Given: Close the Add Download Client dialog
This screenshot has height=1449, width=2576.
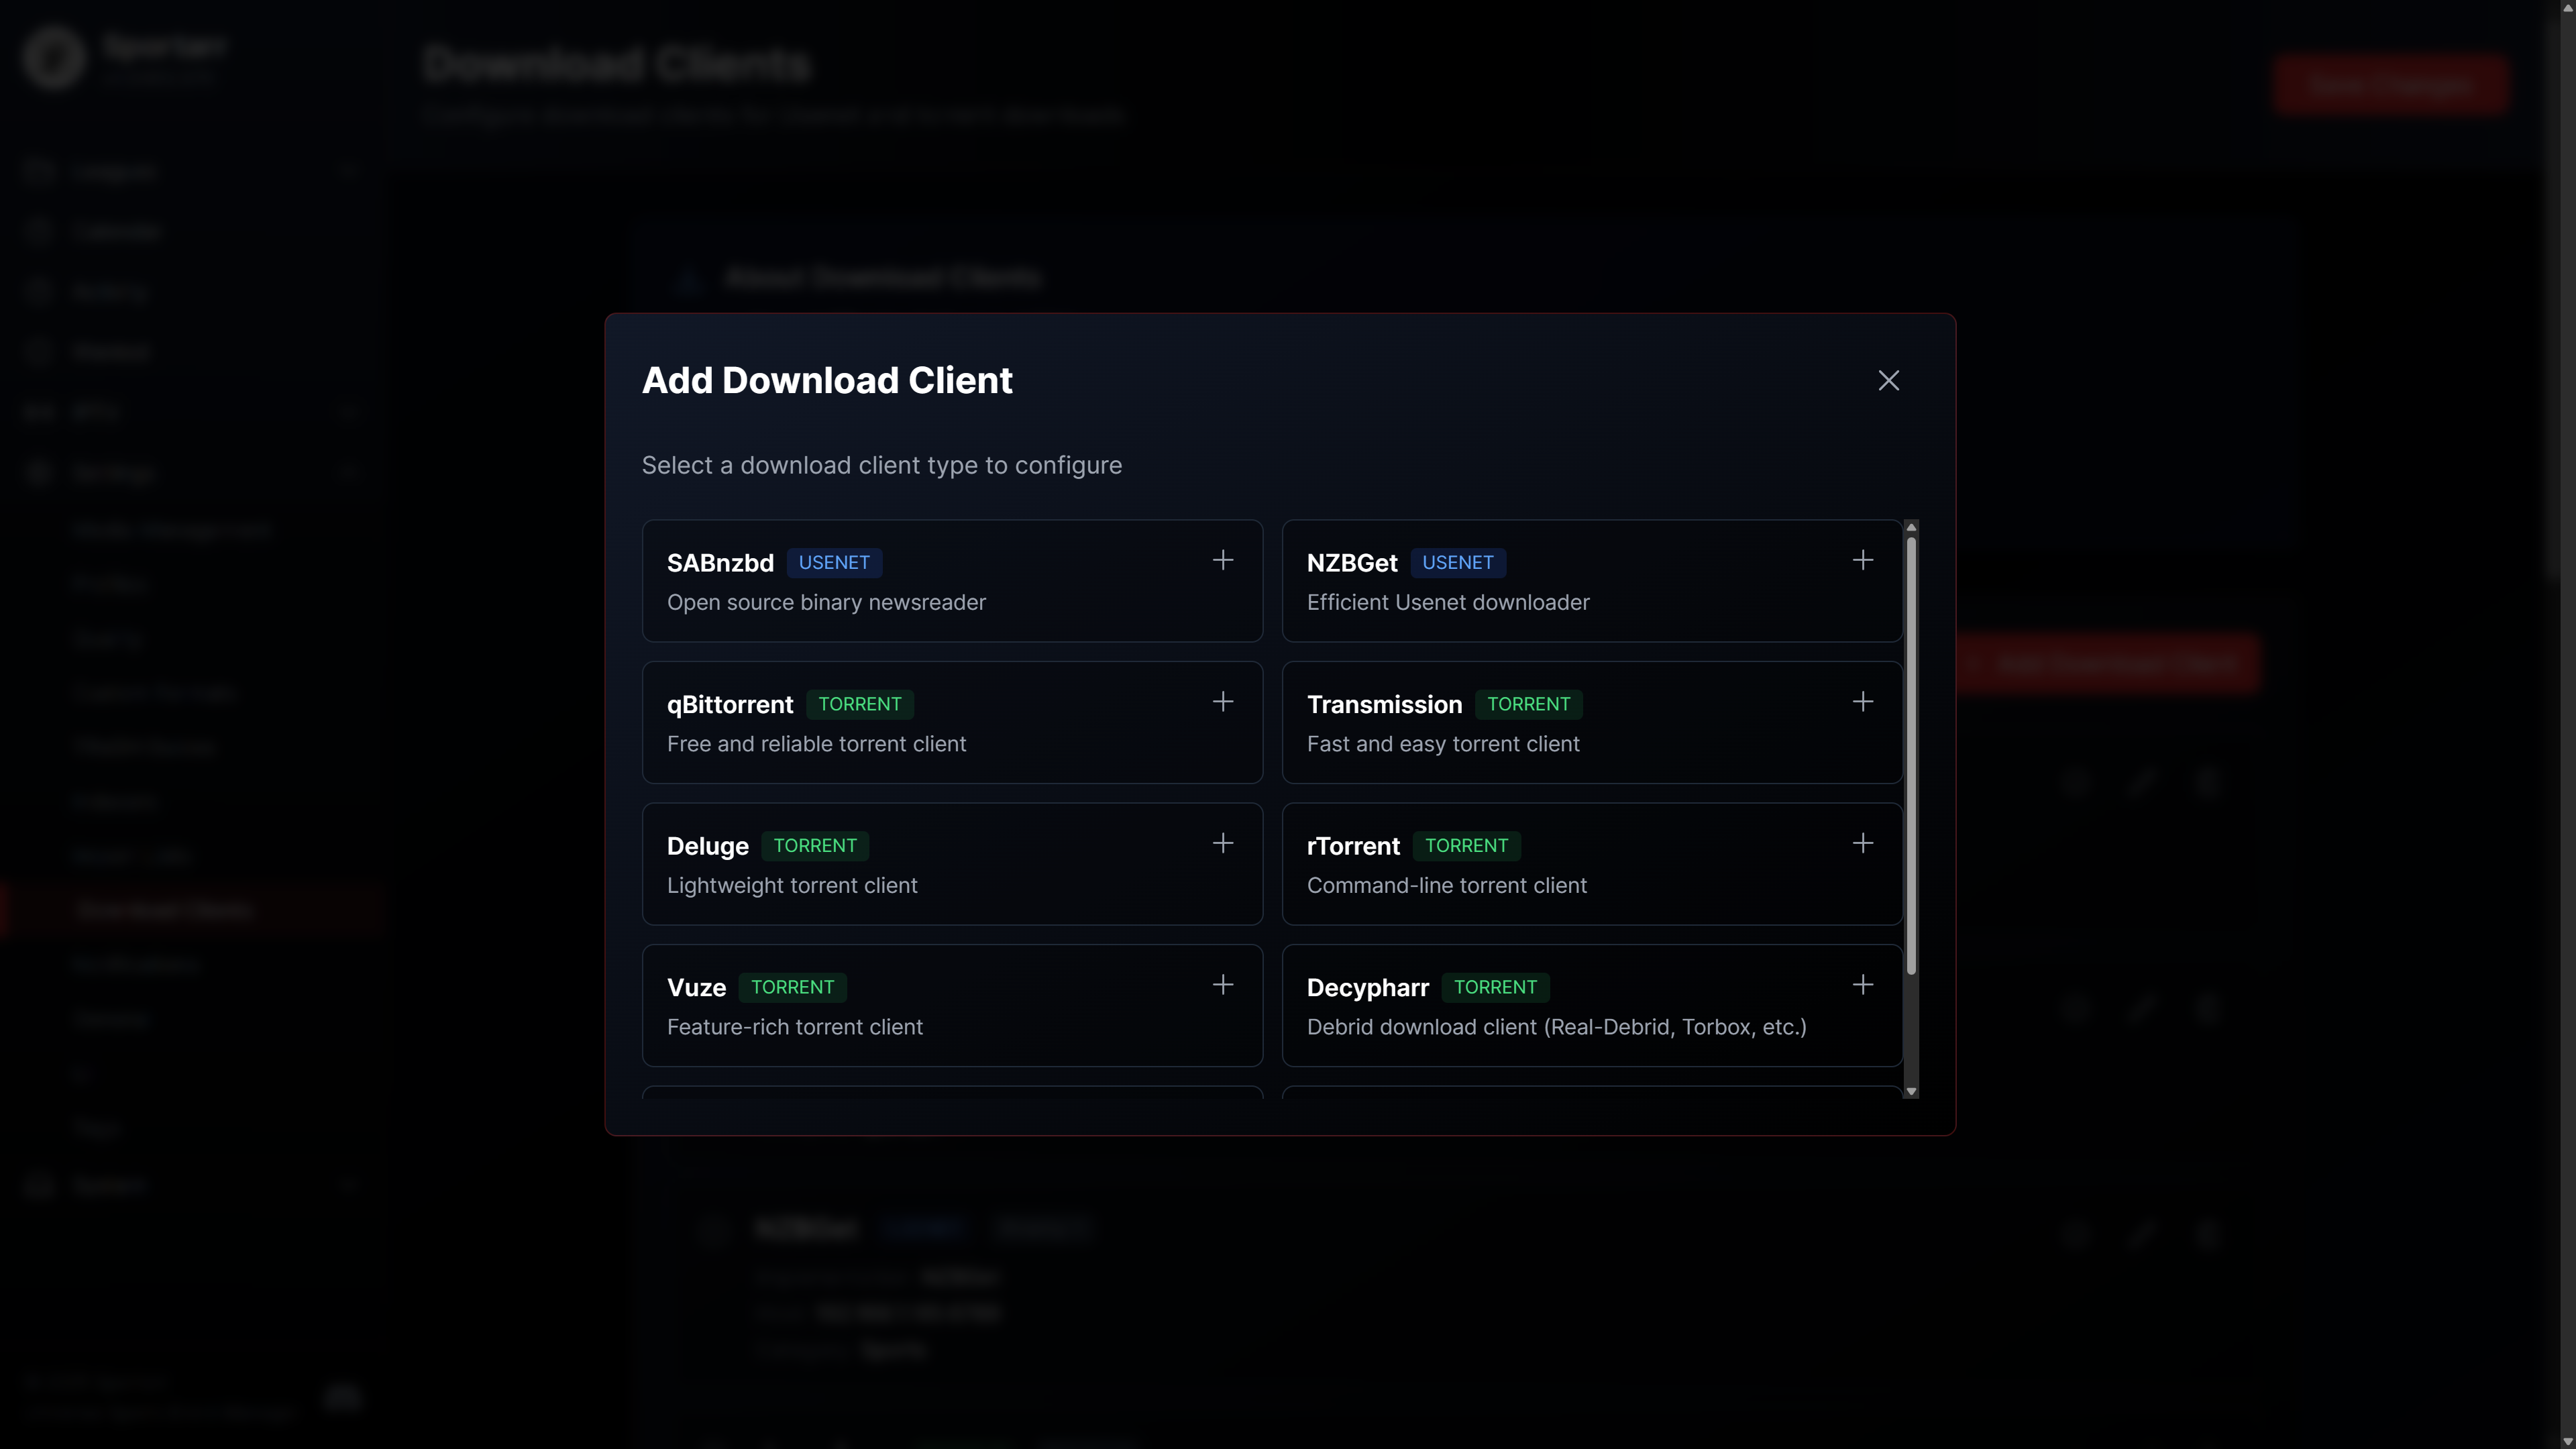Looking at the screenshot, I should coord(1888,380).
